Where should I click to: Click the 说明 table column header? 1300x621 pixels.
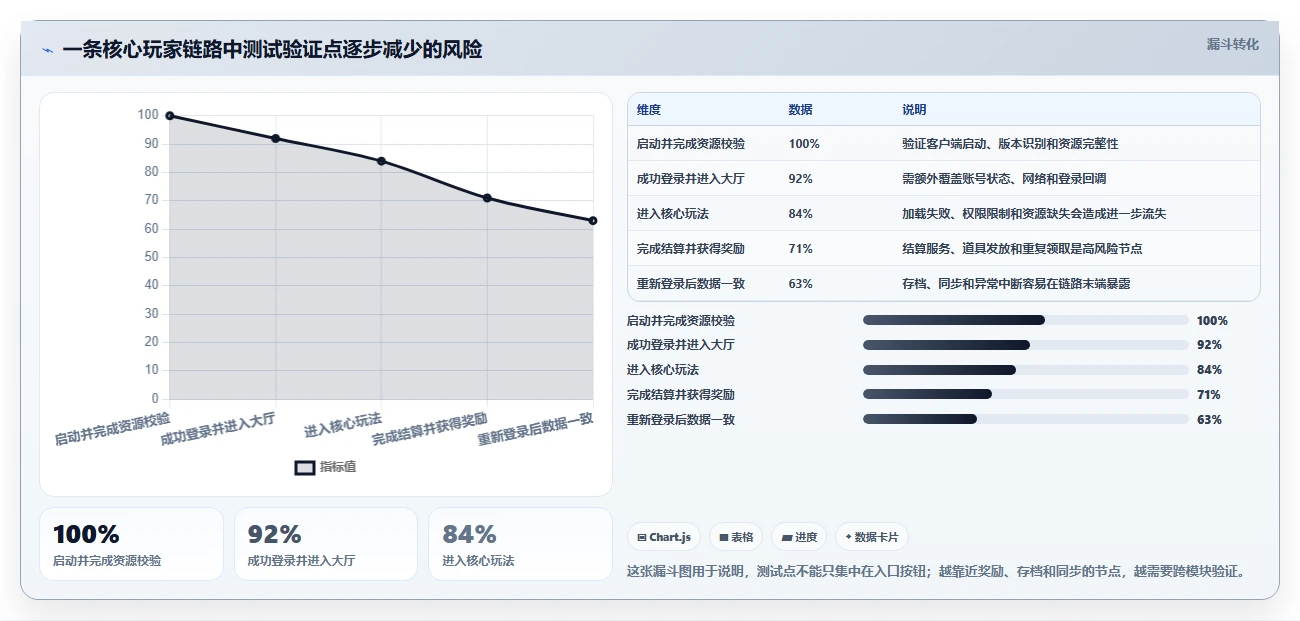(x=914, y=110)
